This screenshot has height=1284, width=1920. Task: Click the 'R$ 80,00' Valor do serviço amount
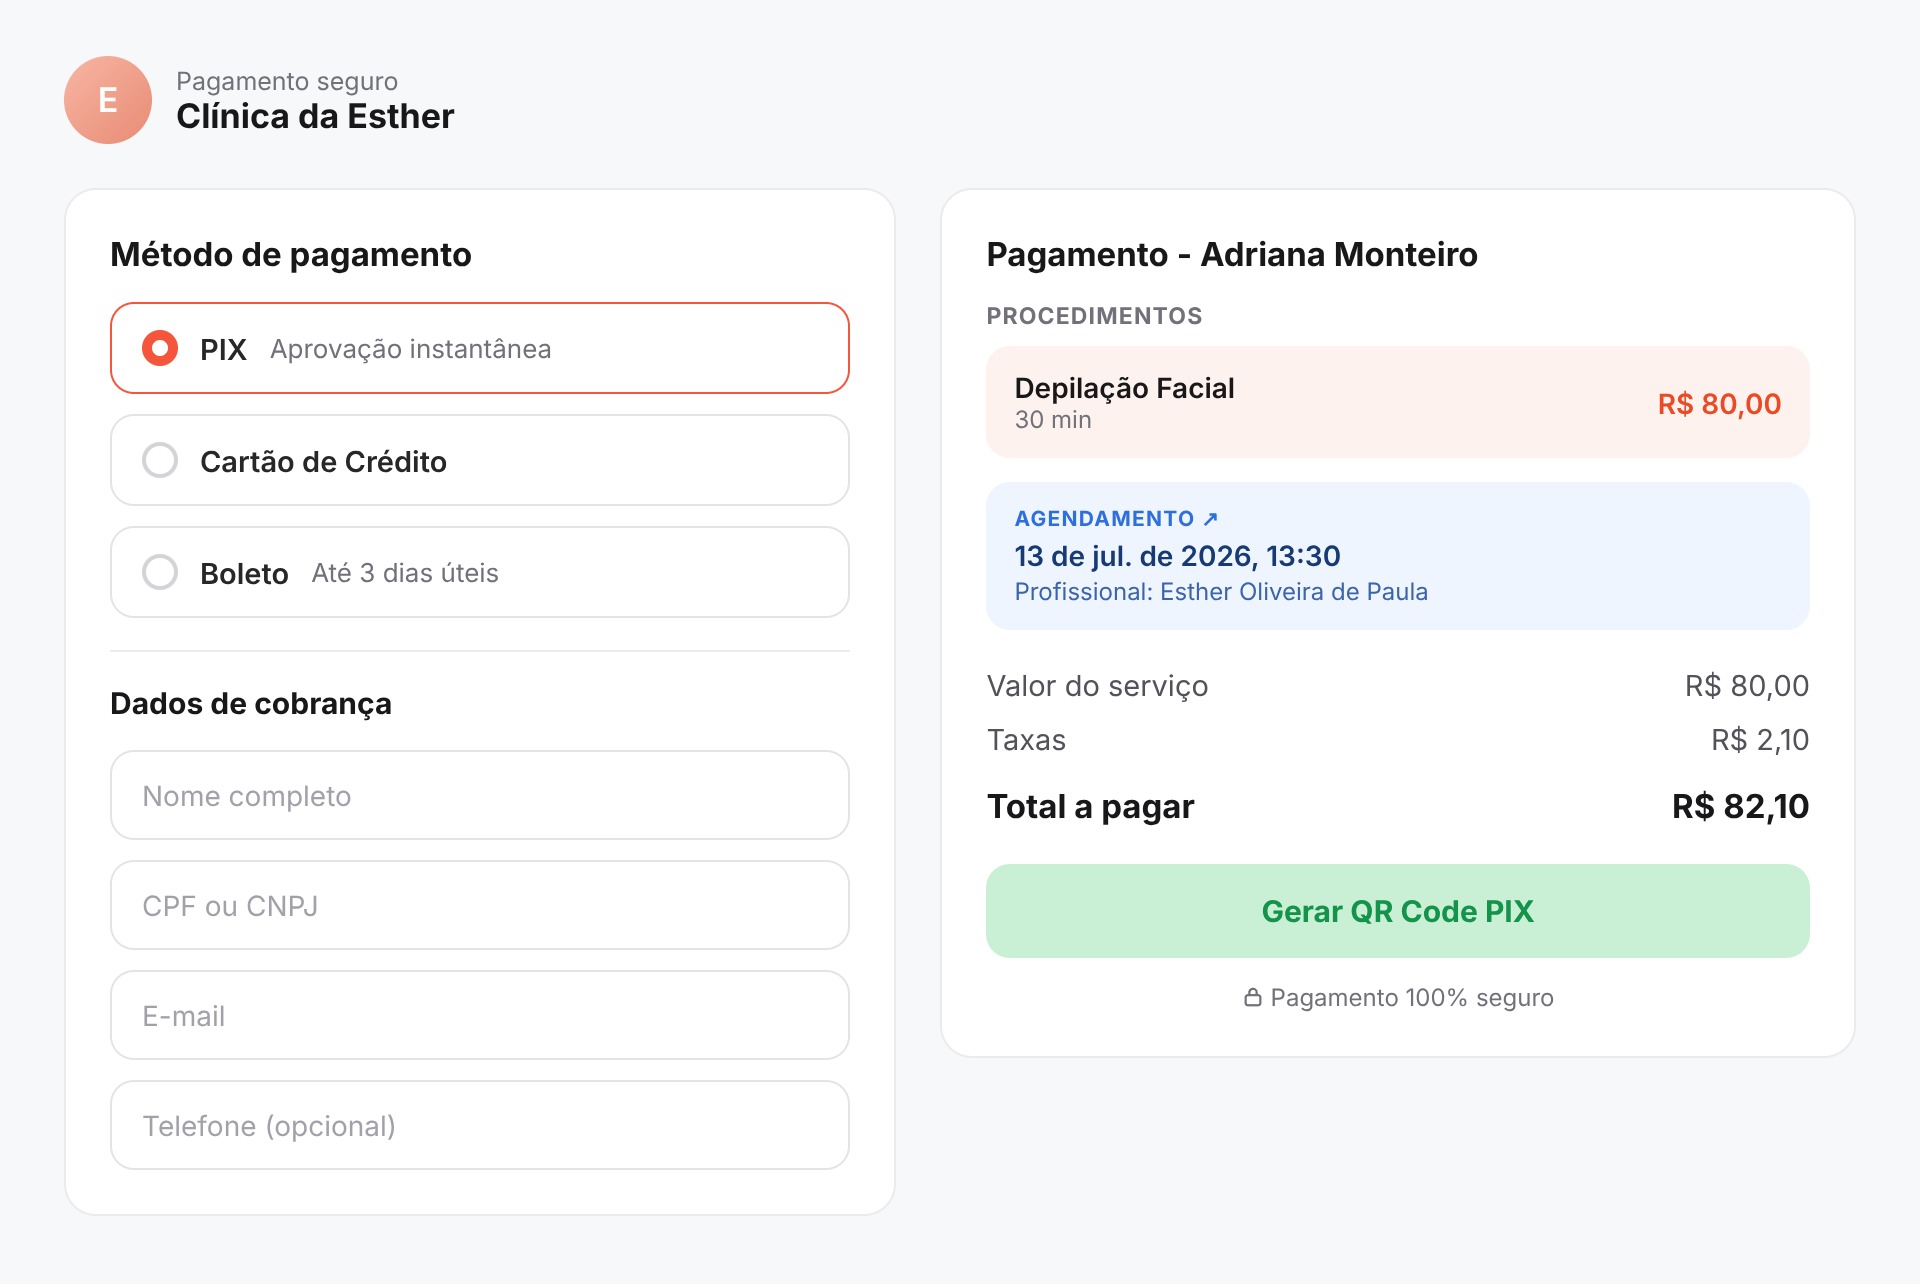[1747, 686]
